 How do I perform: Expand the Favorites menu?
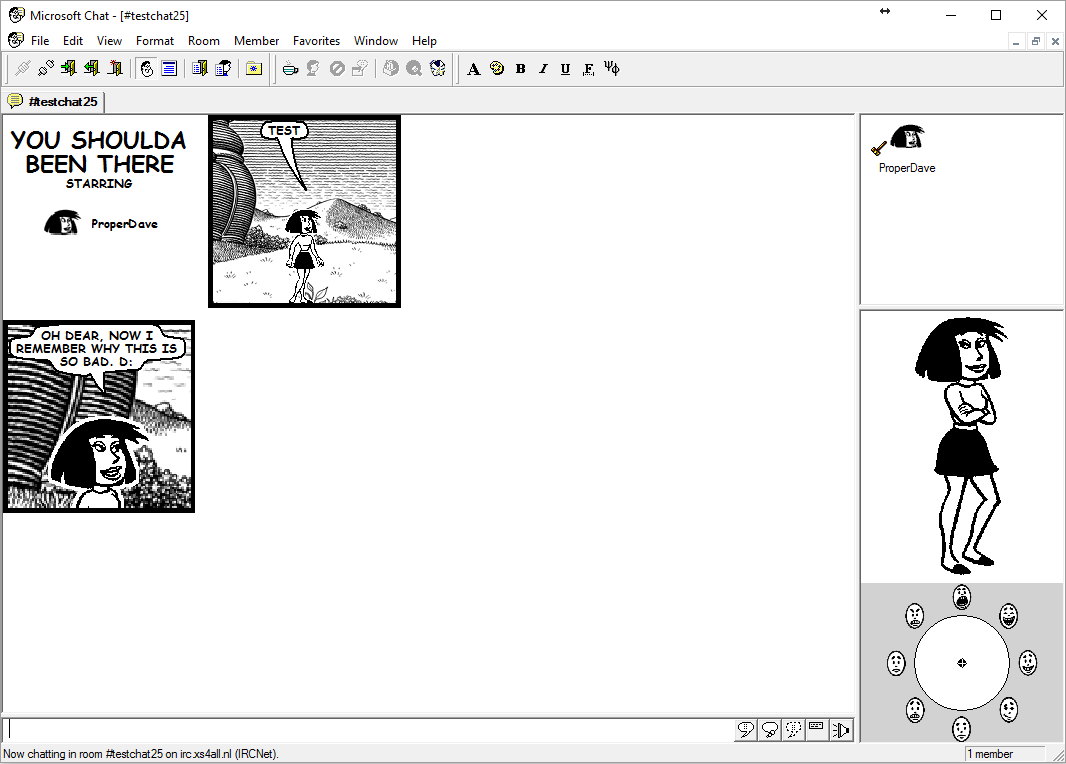coord(316,41)
